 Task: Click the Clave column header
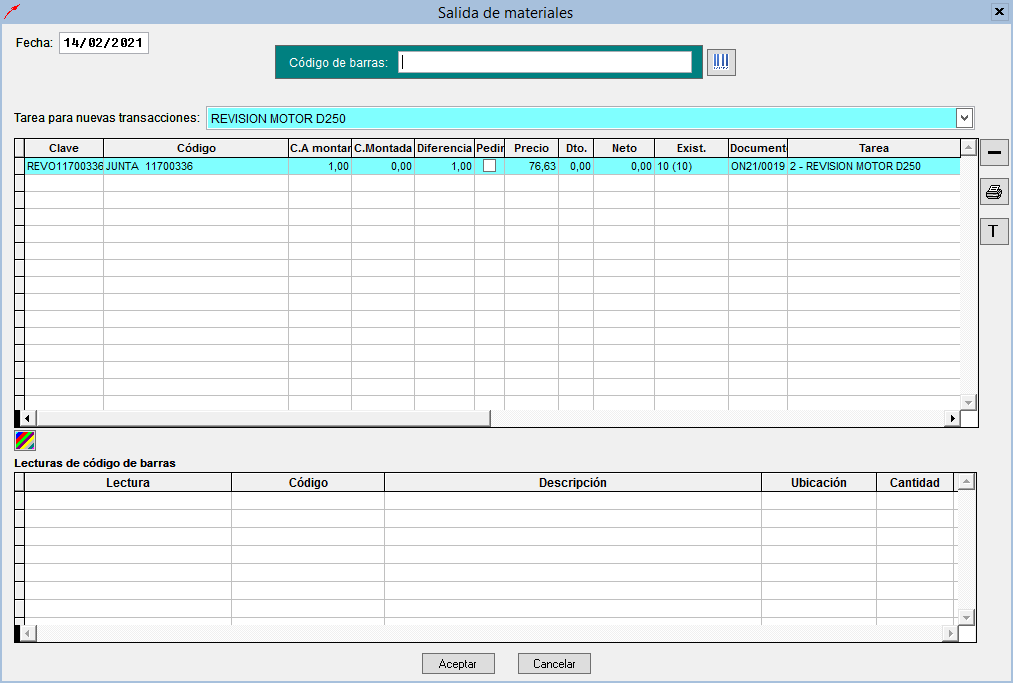[64, 148]
